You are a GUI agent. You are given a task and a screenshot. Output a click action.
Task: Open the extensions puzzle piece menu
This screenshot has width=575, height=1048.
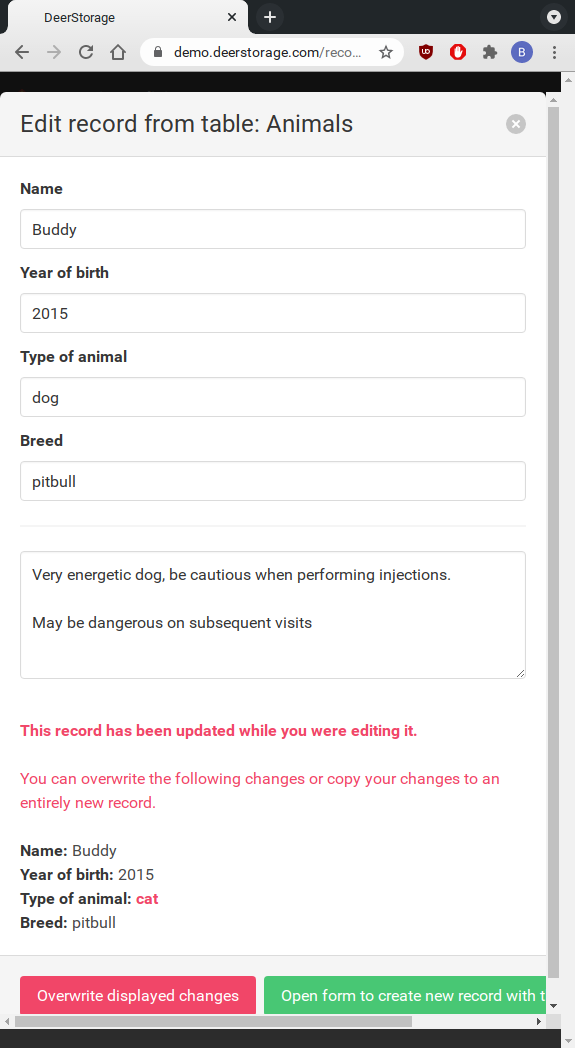point(490,52)
